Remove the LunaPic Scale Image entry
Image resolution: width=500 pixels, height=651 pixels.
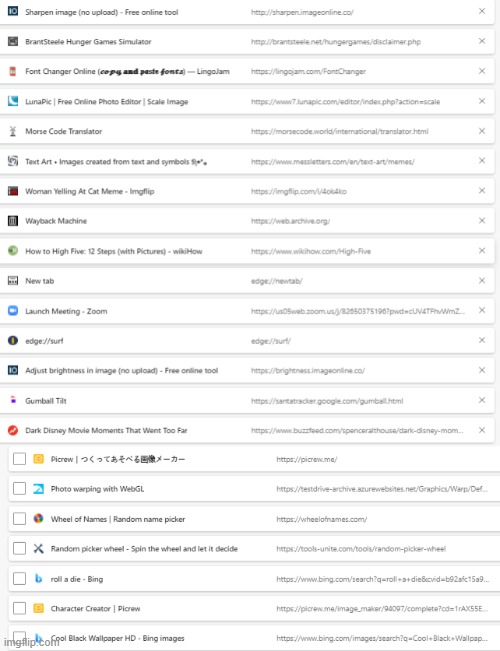(482, 101)
